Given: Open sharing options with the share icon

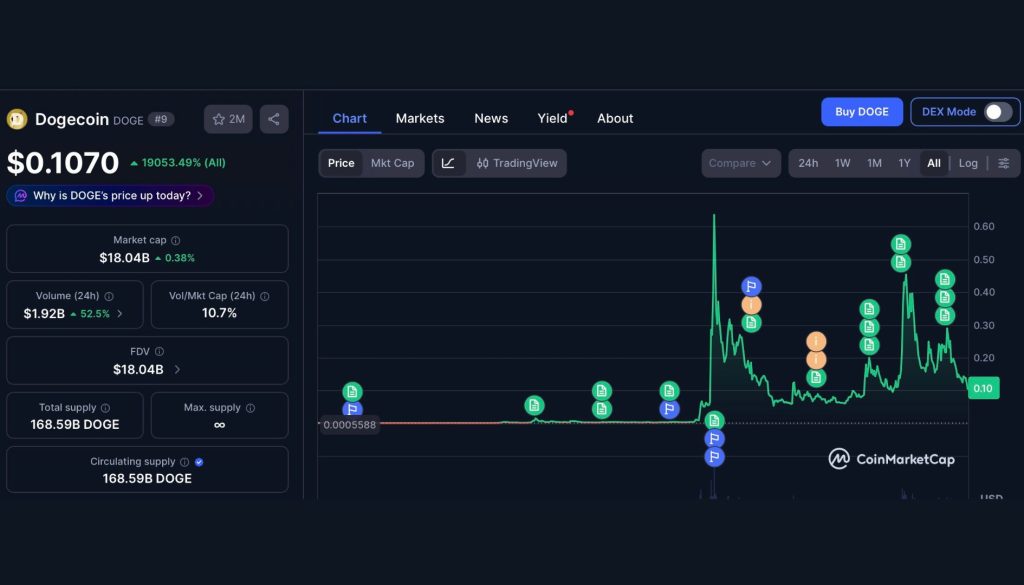Looking at the screenshot, I should click(x=273, y=118).
